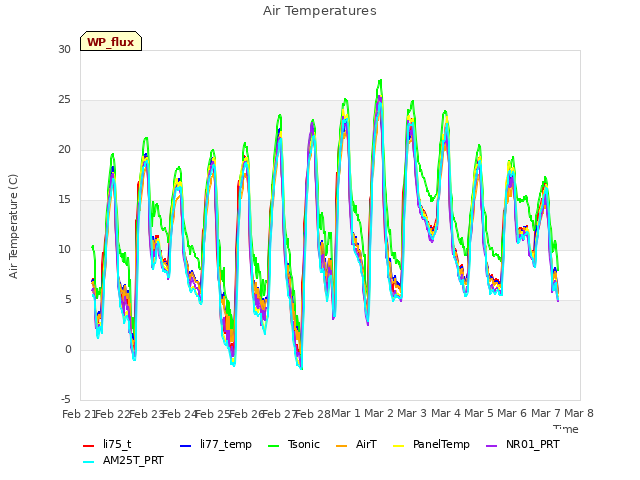640x480 pixels.
Task: Click the Time x-axis title
Action: 566,429
